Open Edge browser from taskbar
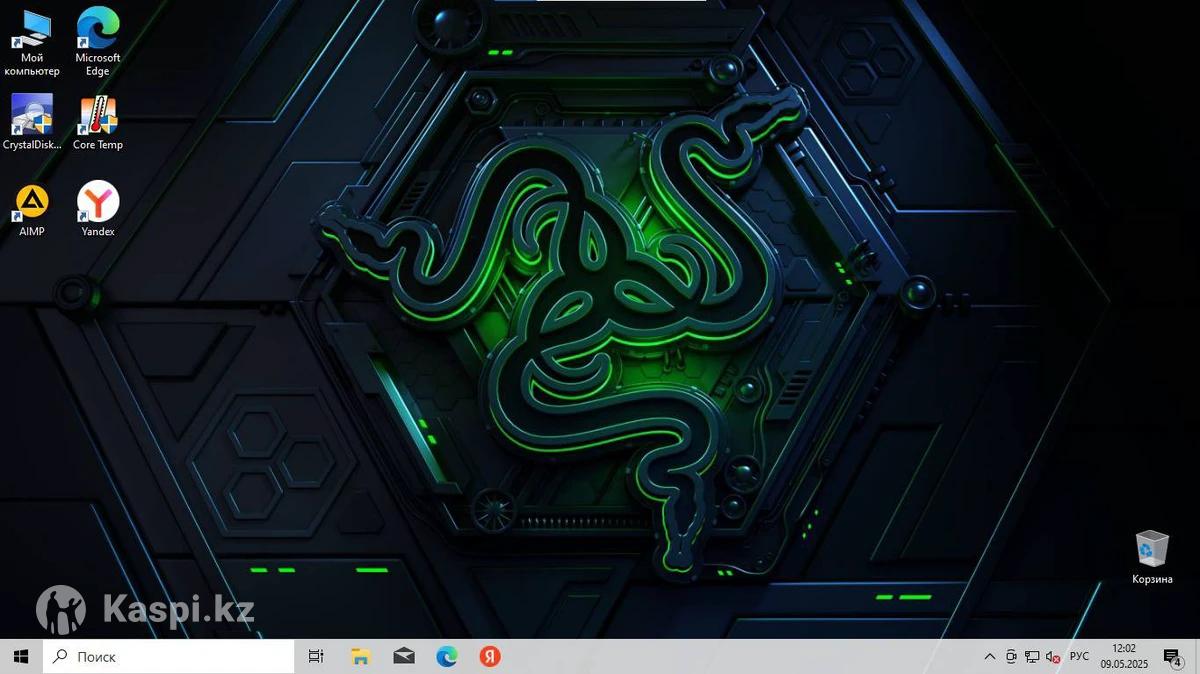The image size is (1200, 674). coord(447,656)
